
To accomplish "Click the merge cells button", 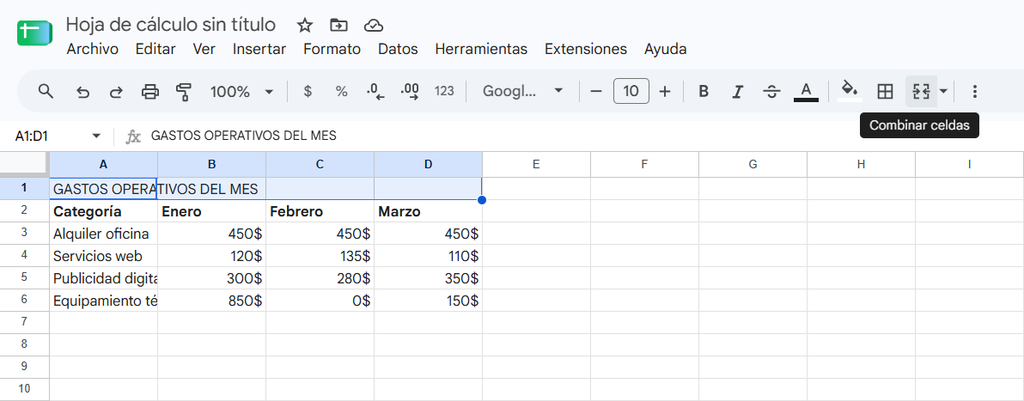I will [921, 91].
